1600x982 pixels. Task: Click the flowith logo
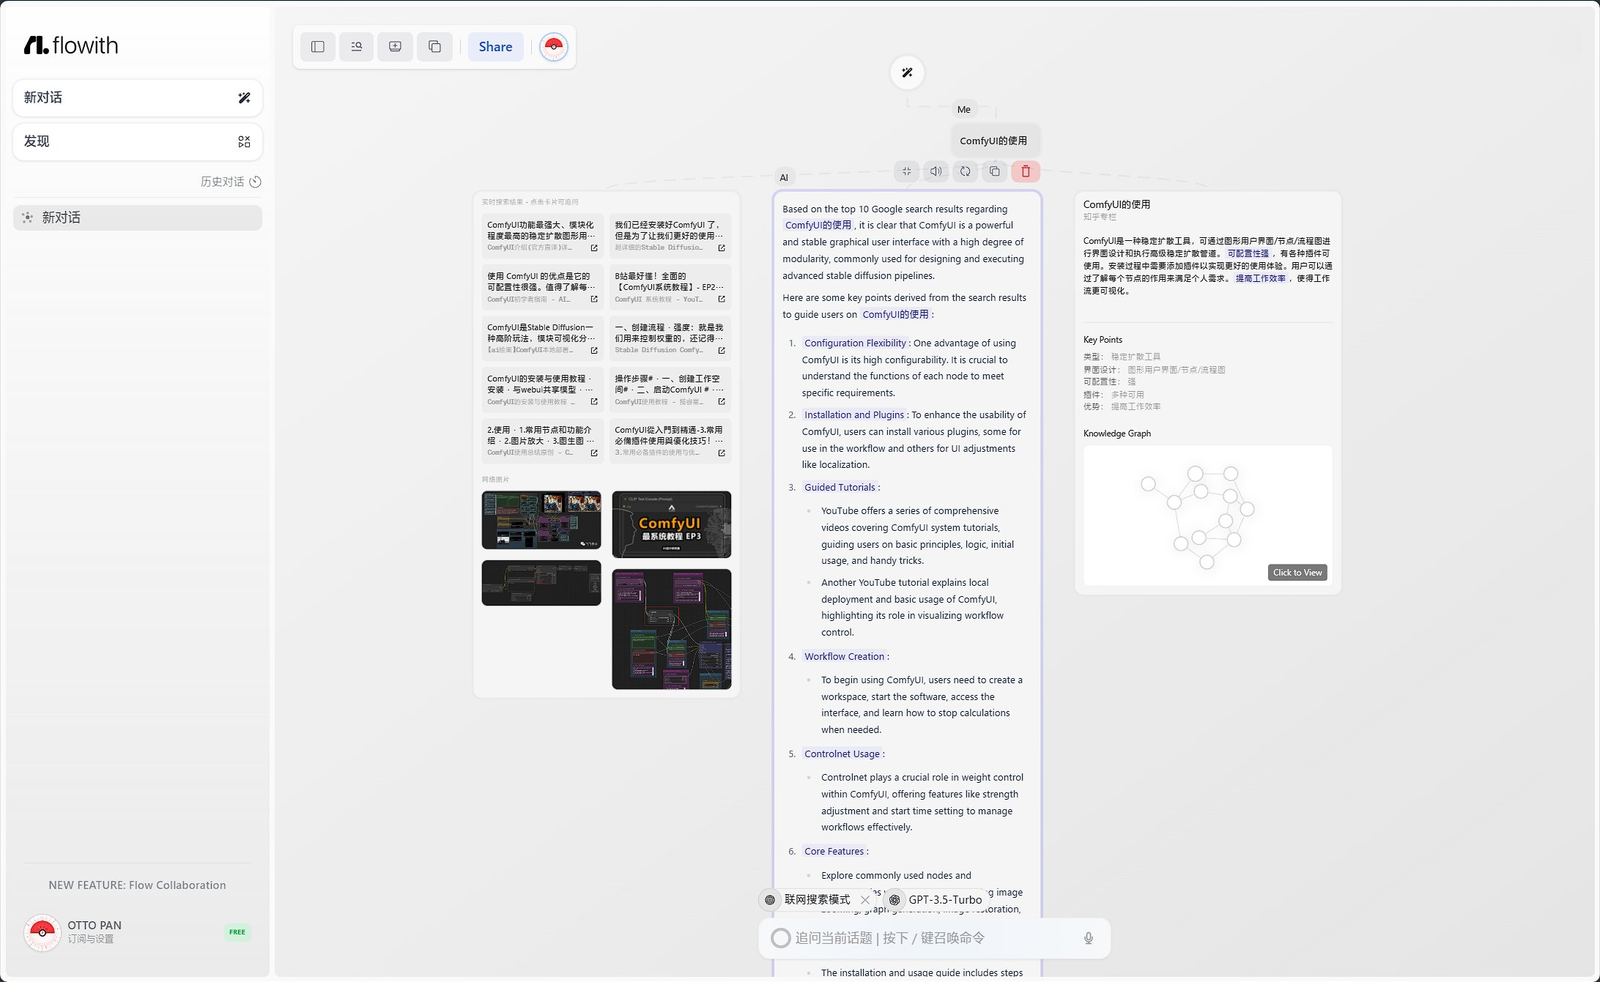[71, 45]
